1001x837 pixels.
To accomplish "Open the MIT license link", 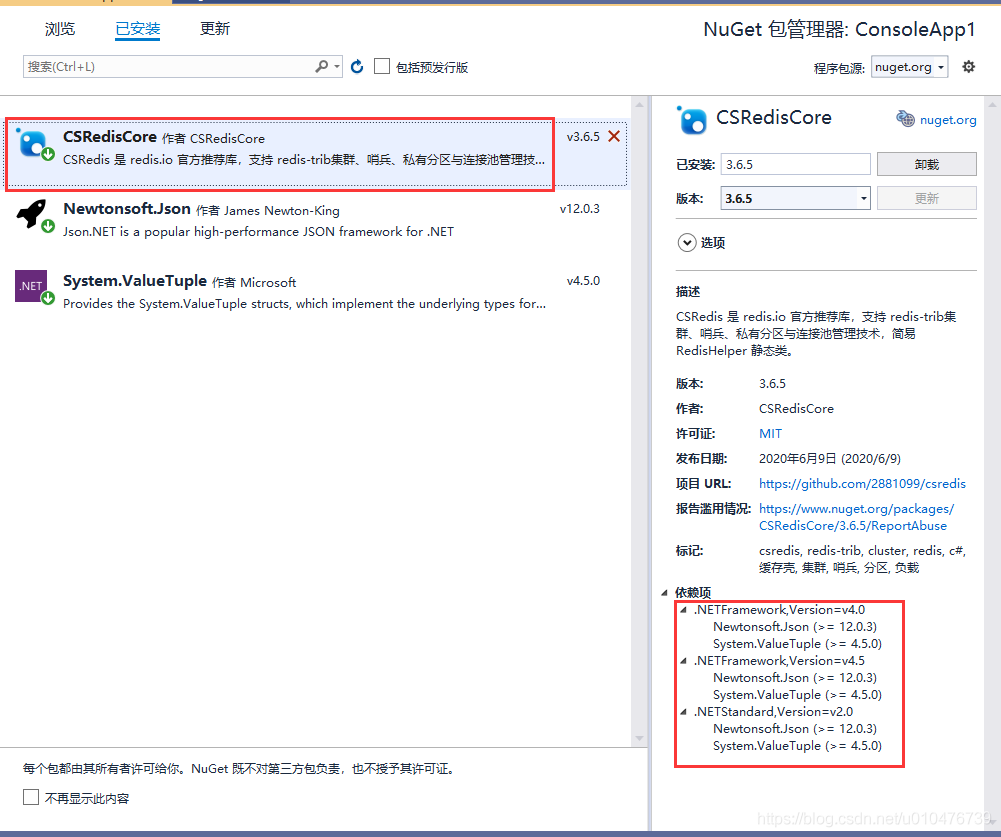I will (770, 434).
